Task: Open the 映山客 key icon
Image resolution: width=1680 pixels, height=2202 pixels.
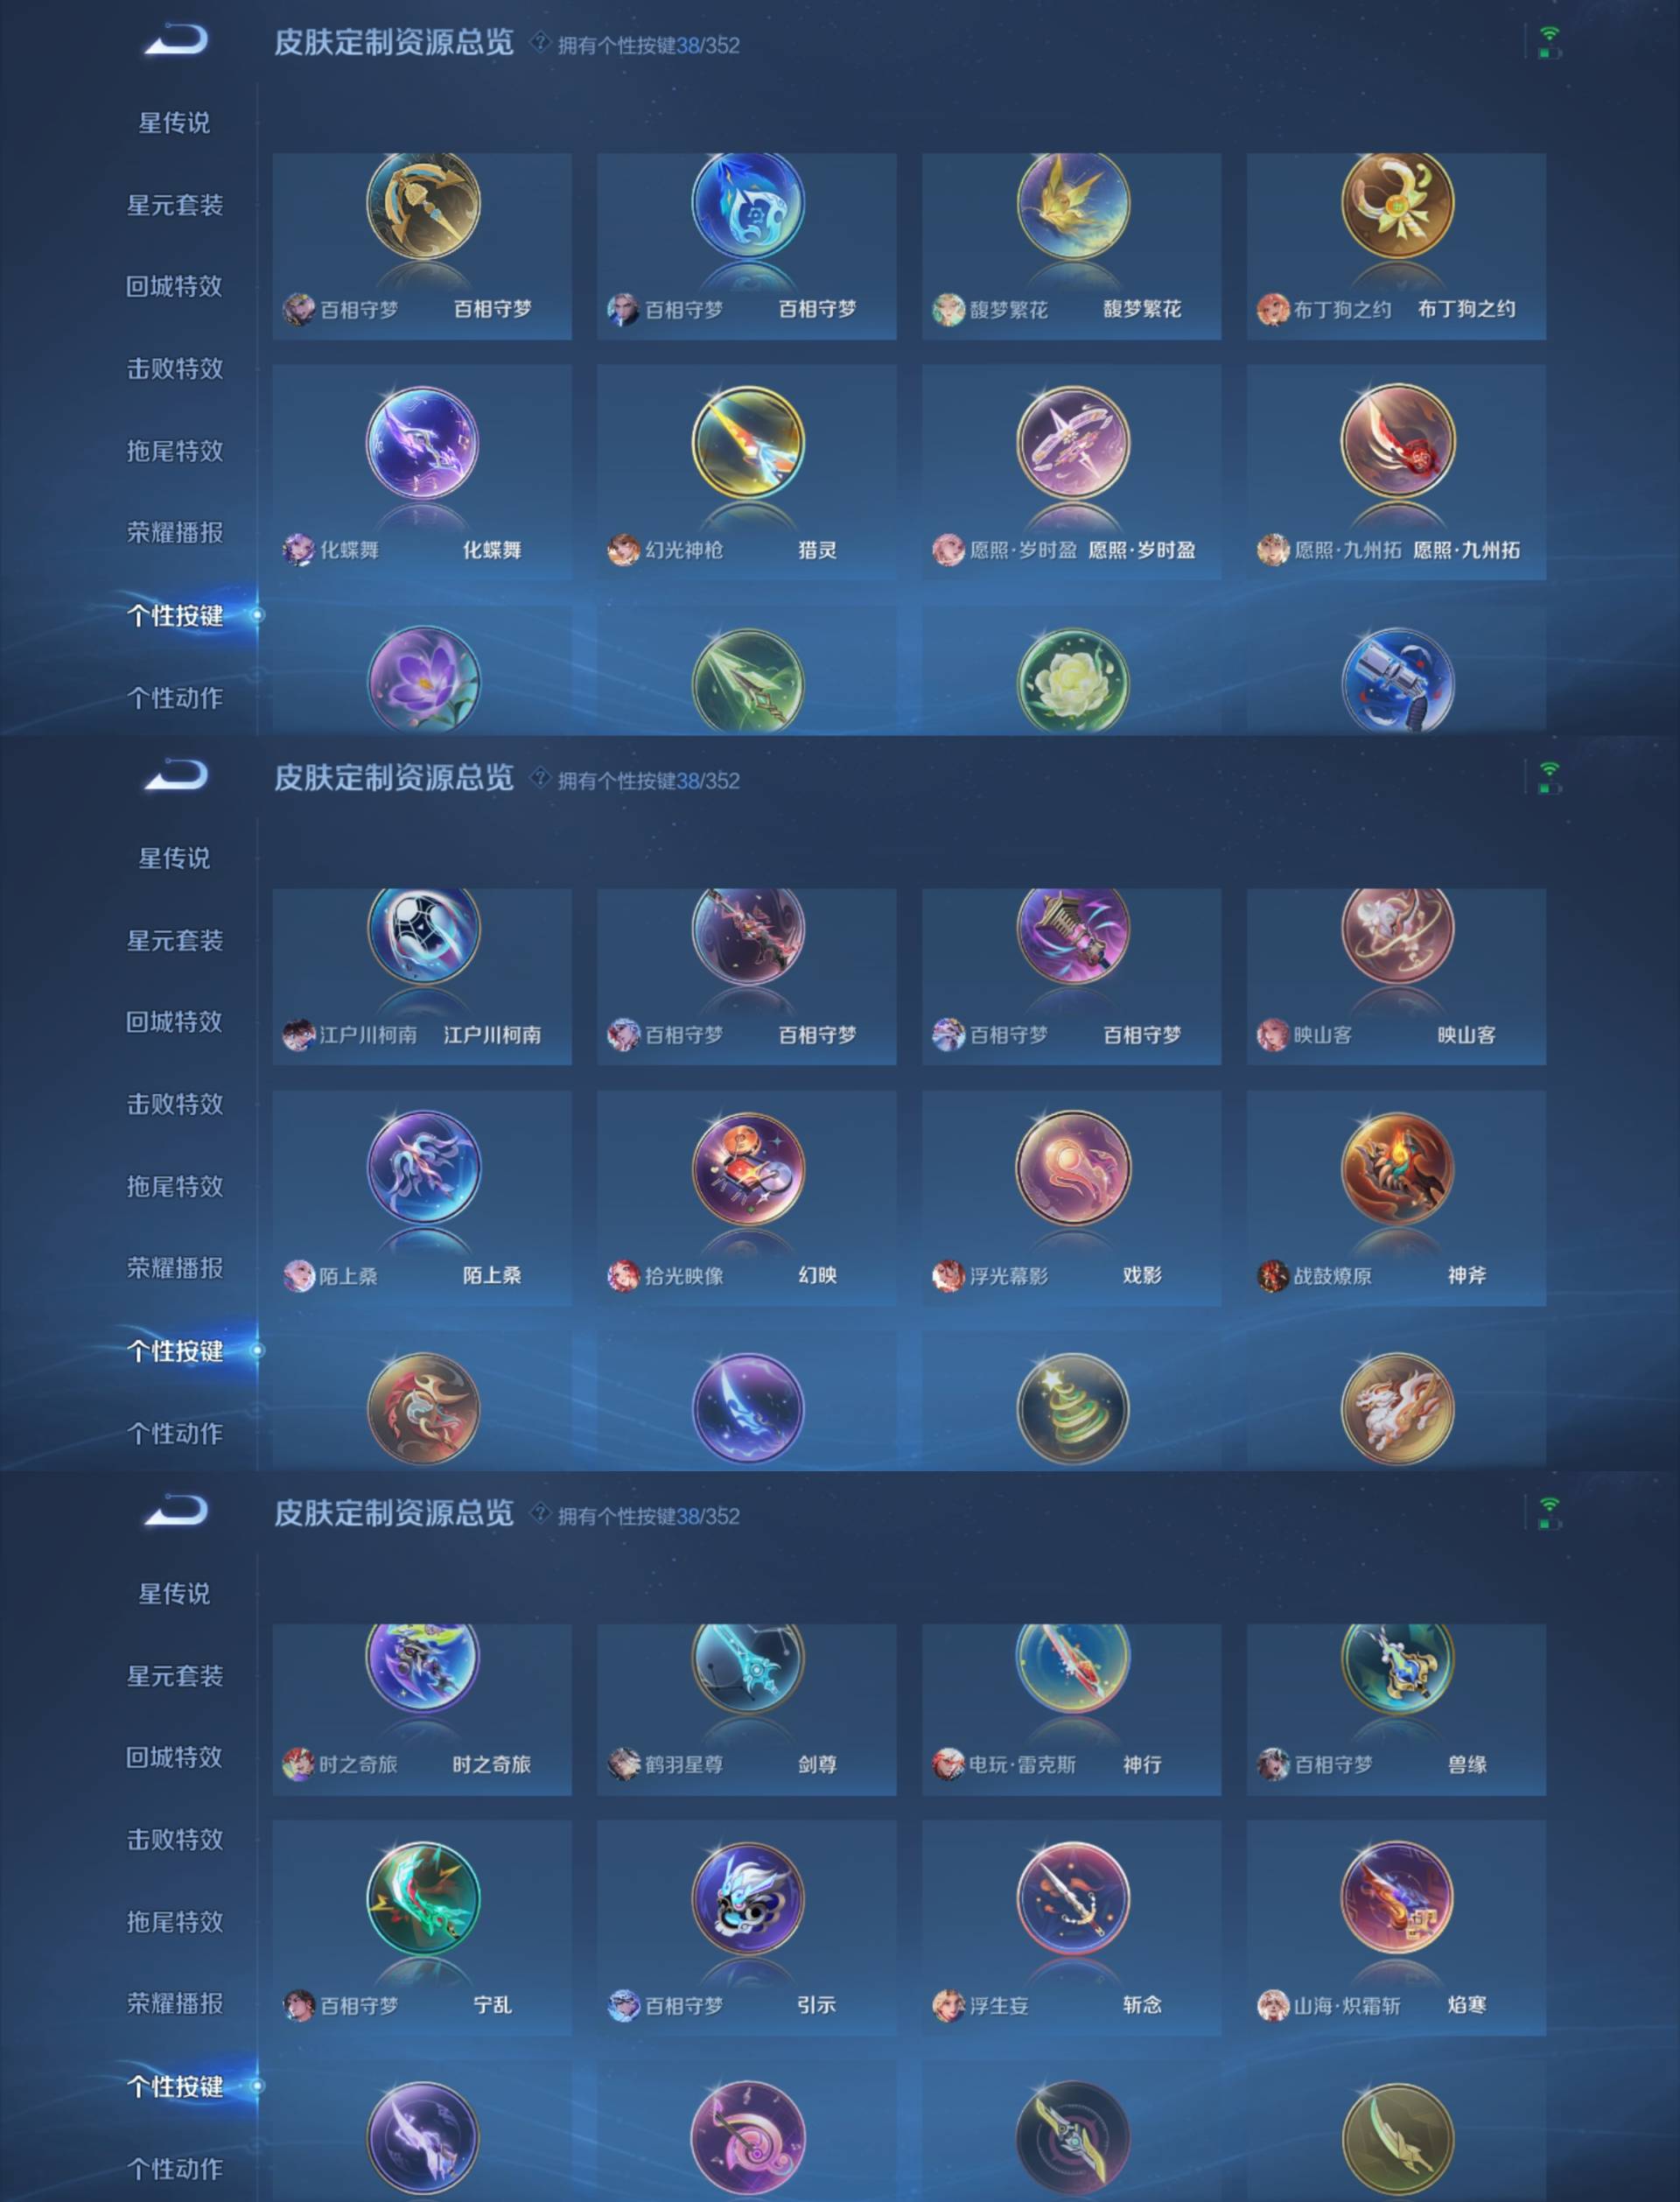Action: [x=1397, y=935]
